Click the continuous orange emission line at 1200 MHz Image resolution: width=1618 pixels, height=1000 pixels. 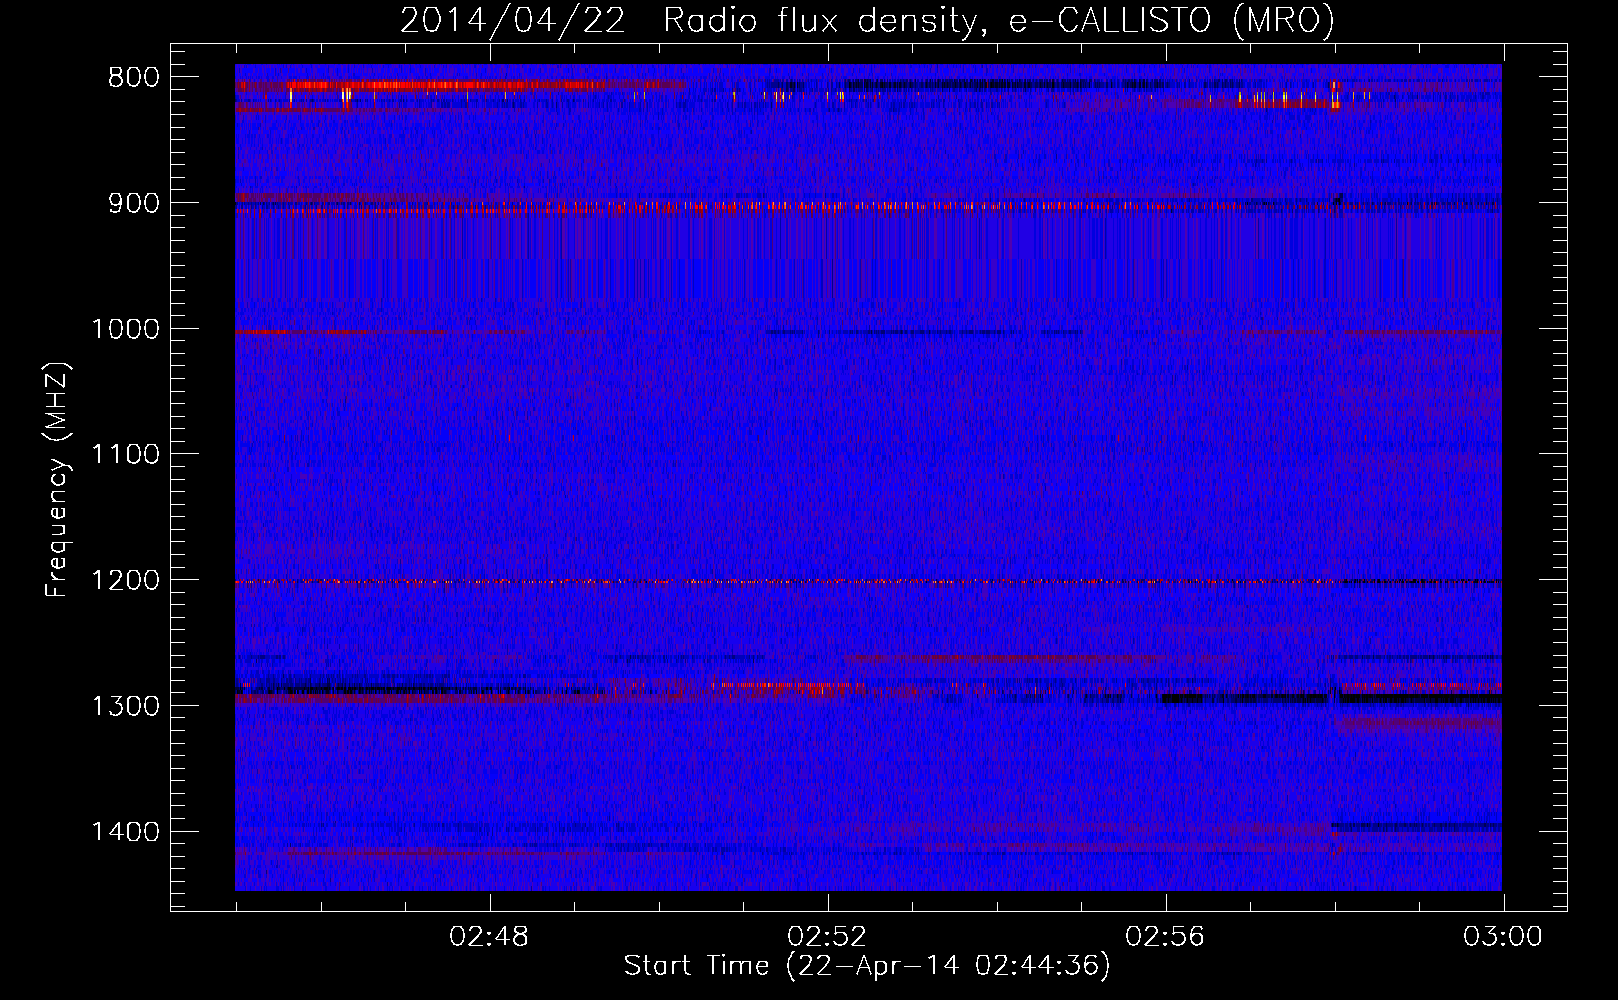click(x=868, y=581)
